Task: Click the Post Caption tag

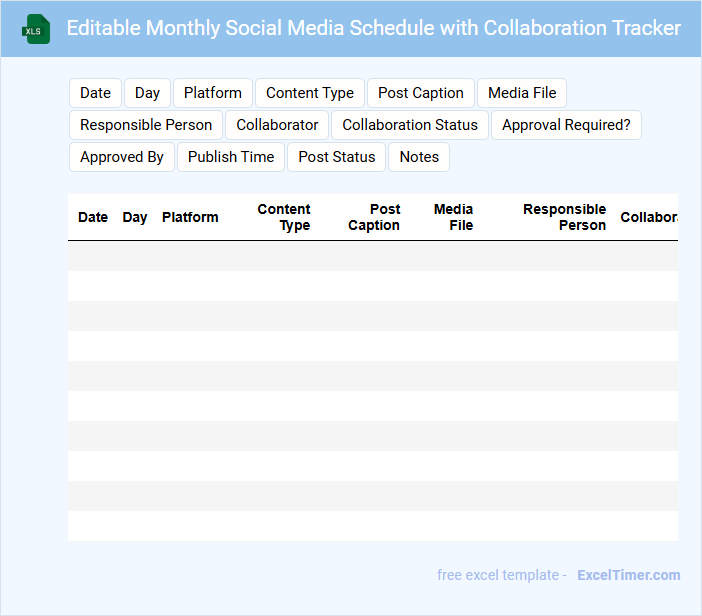Action: [421, 93]
